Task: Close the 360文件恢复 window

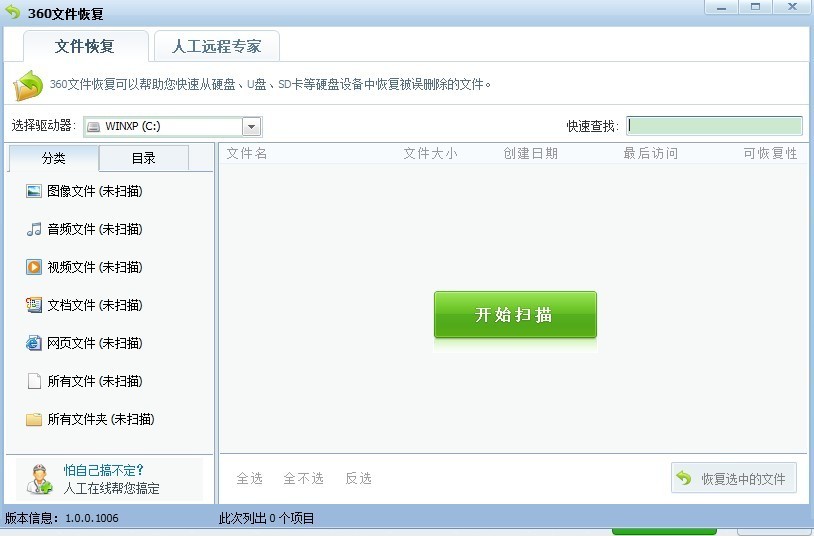Action: 792,7
